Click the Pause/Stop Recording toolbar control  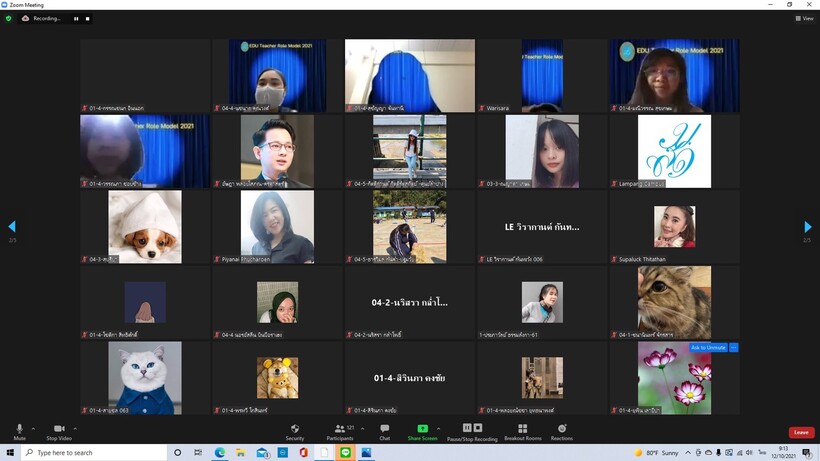click(x=472, y=429)
